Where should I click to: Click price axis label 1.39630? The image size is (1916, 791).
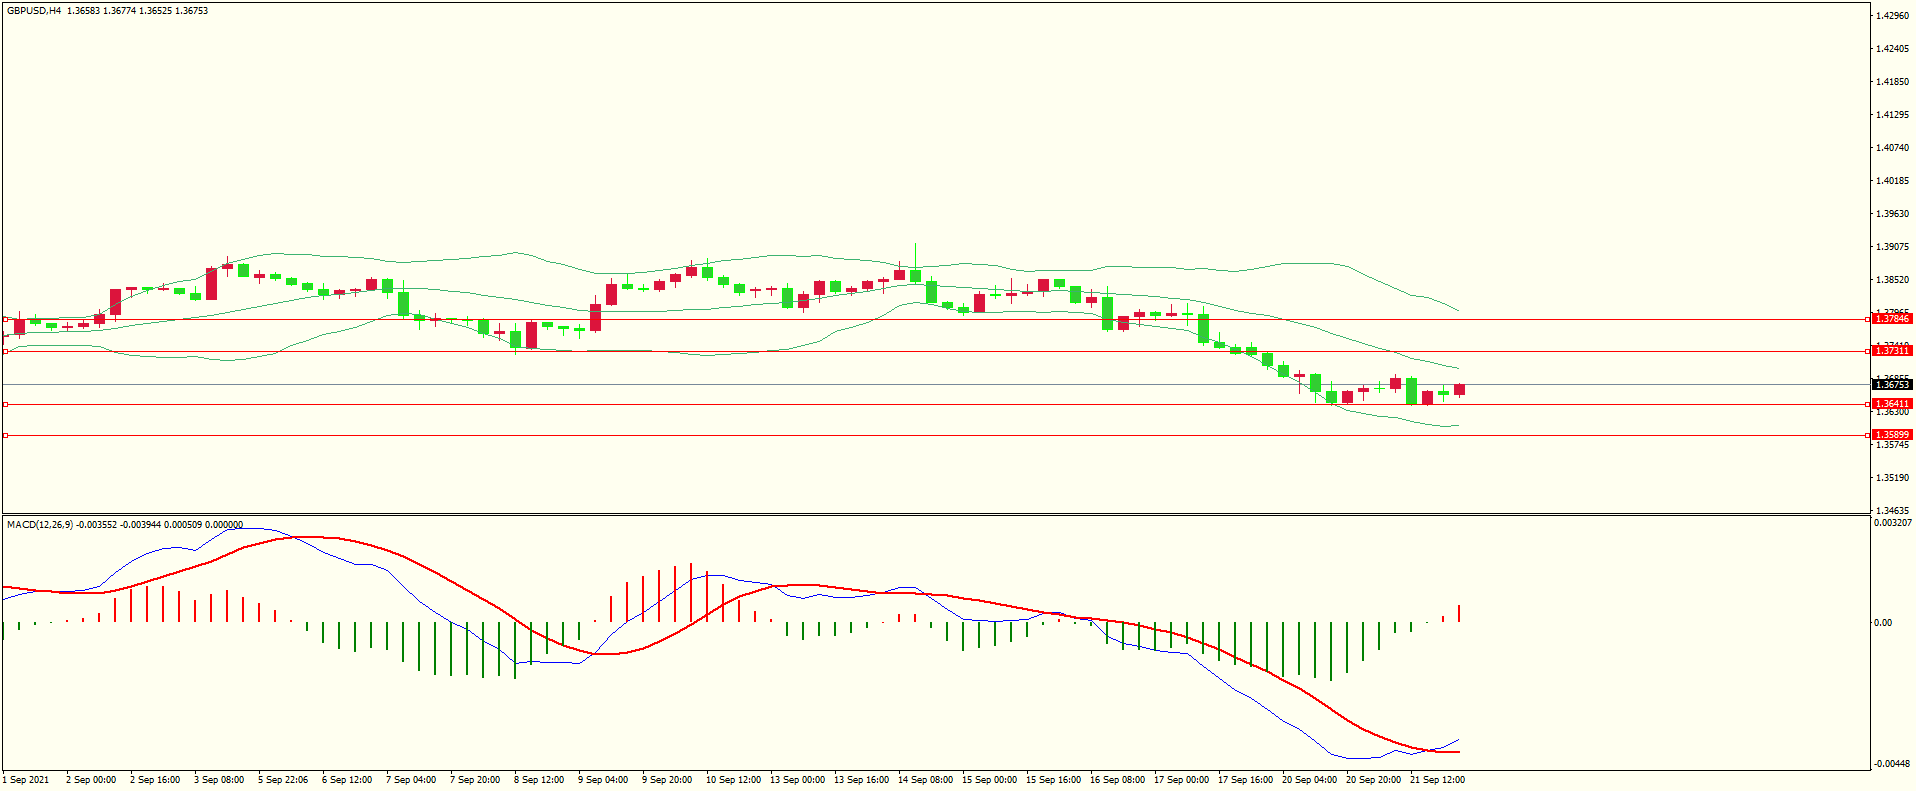(x=1893, y=214)
